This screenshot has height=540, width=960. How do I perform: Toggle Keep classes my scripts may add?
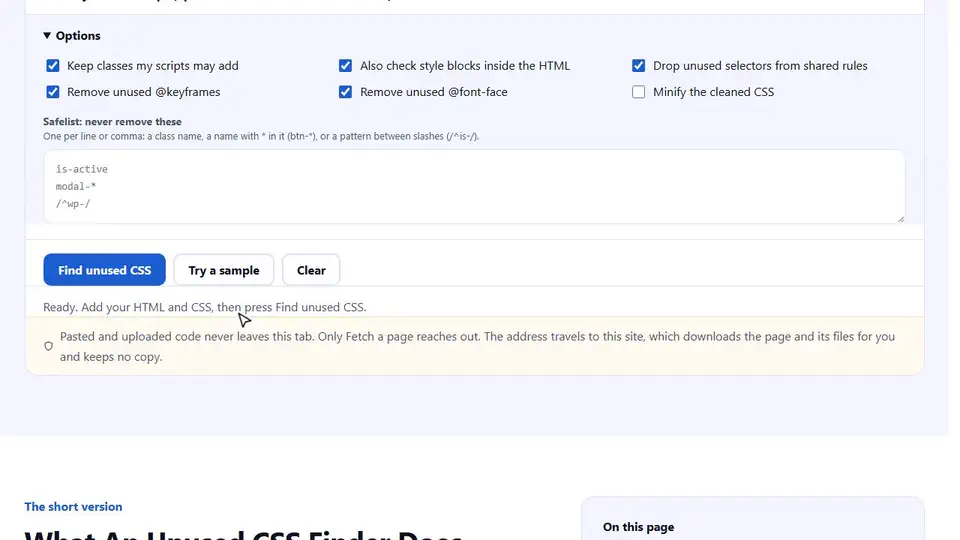[53, 66]
